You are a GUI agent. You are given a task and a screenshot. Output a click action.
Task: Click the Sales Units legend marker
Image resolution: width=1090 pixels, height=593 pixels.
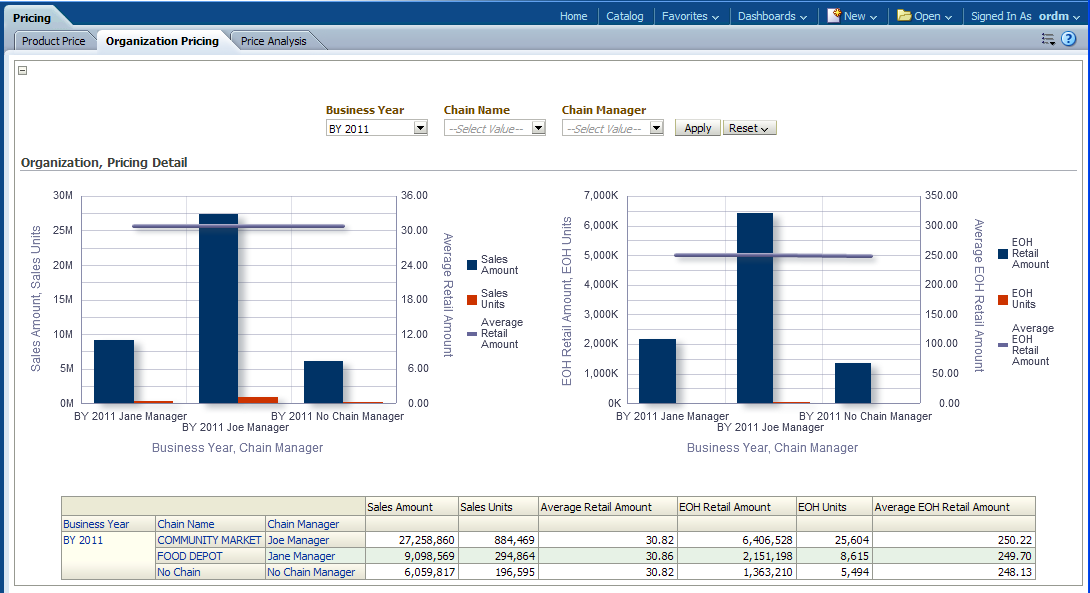click(472, 299)
